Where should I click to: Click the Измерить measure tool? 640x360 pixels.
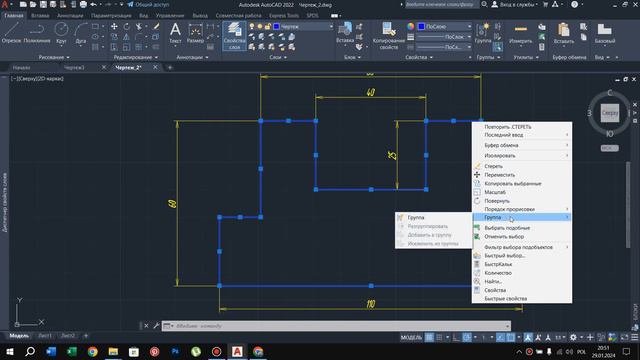(x=520, y=33)
